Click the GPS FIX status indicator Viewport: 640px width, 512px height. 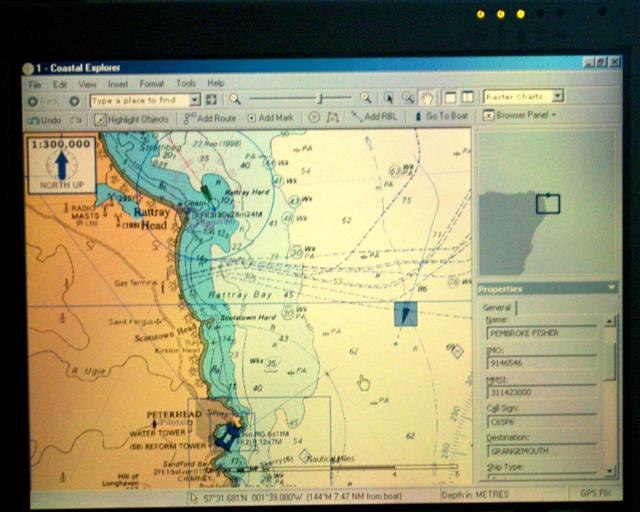coord(595,493)
